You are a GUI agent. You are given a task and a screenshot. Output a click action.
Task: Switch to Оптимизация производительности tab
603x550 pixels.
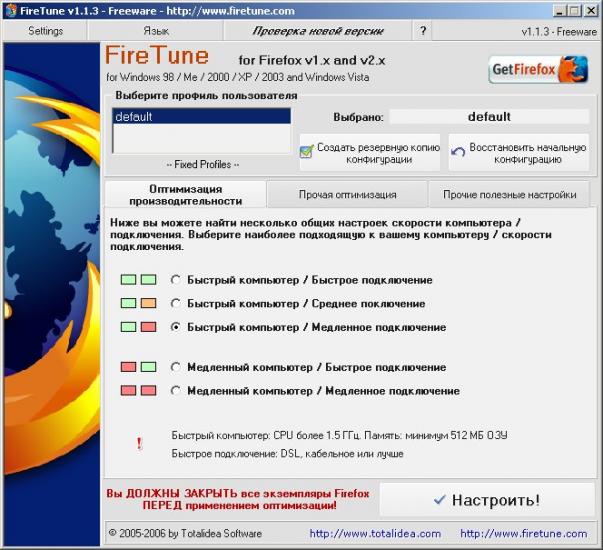coord(185,195)
